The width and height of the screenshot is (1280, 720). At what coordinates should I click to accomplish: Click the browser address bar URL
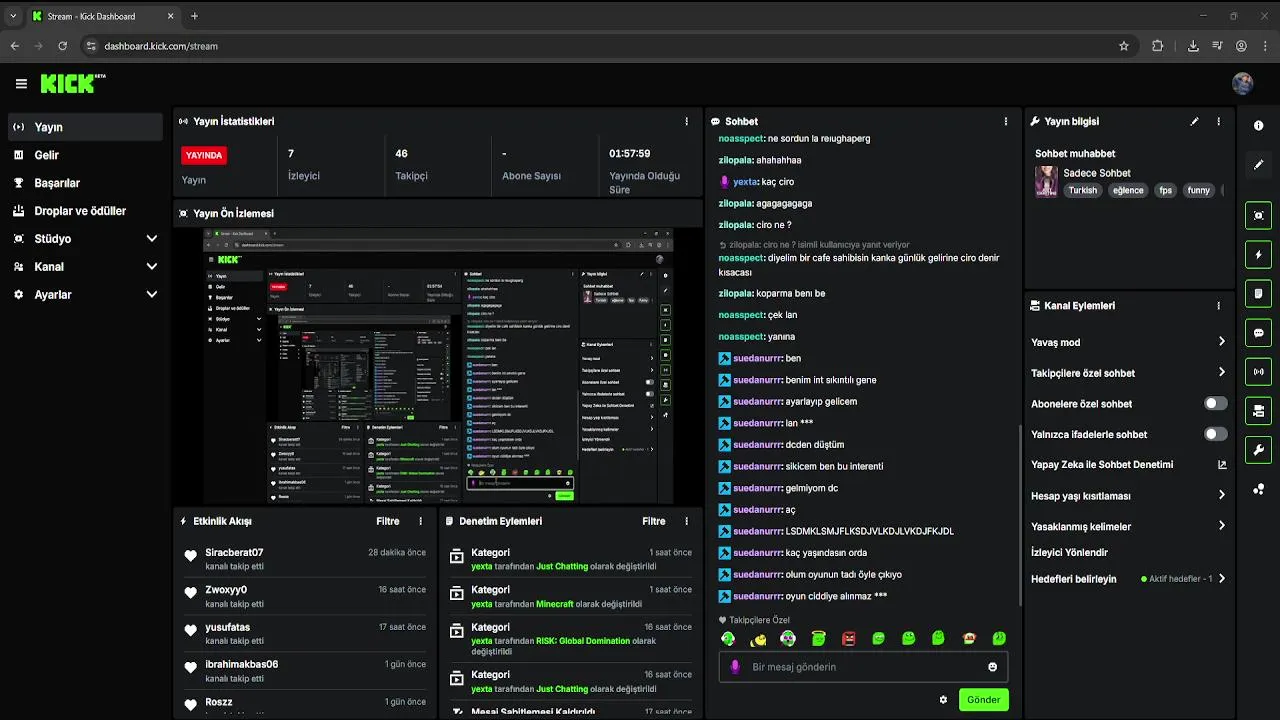(x=161, y=46)
